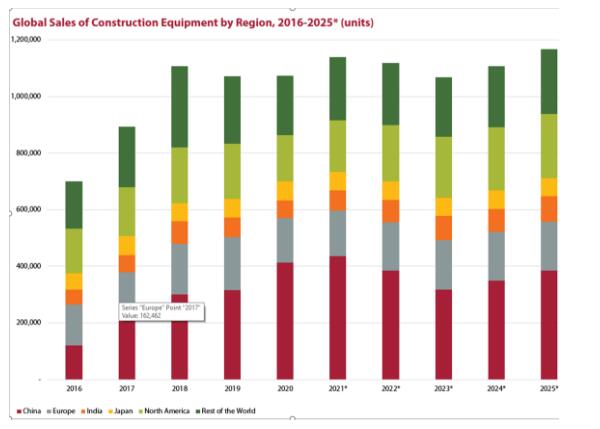The image size is (600, 429).
Task: Select the 2019 Europe bar segment
Action: [x=232, y=264]
